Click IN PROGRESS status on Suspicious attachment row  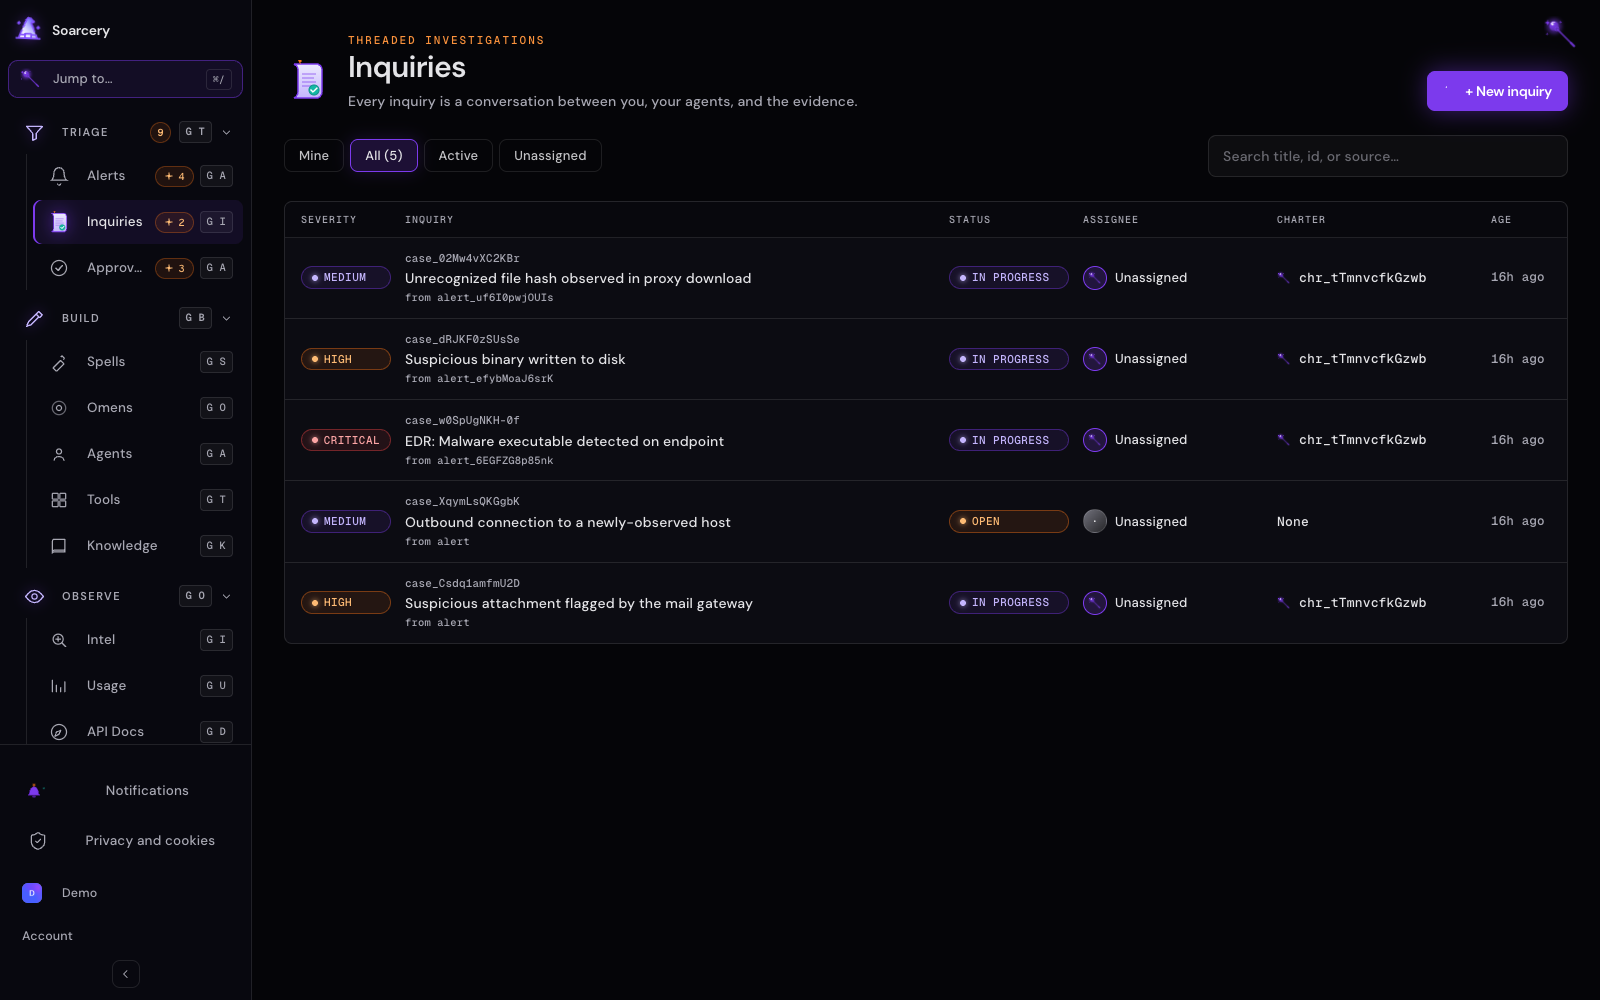click(1008, 603)
